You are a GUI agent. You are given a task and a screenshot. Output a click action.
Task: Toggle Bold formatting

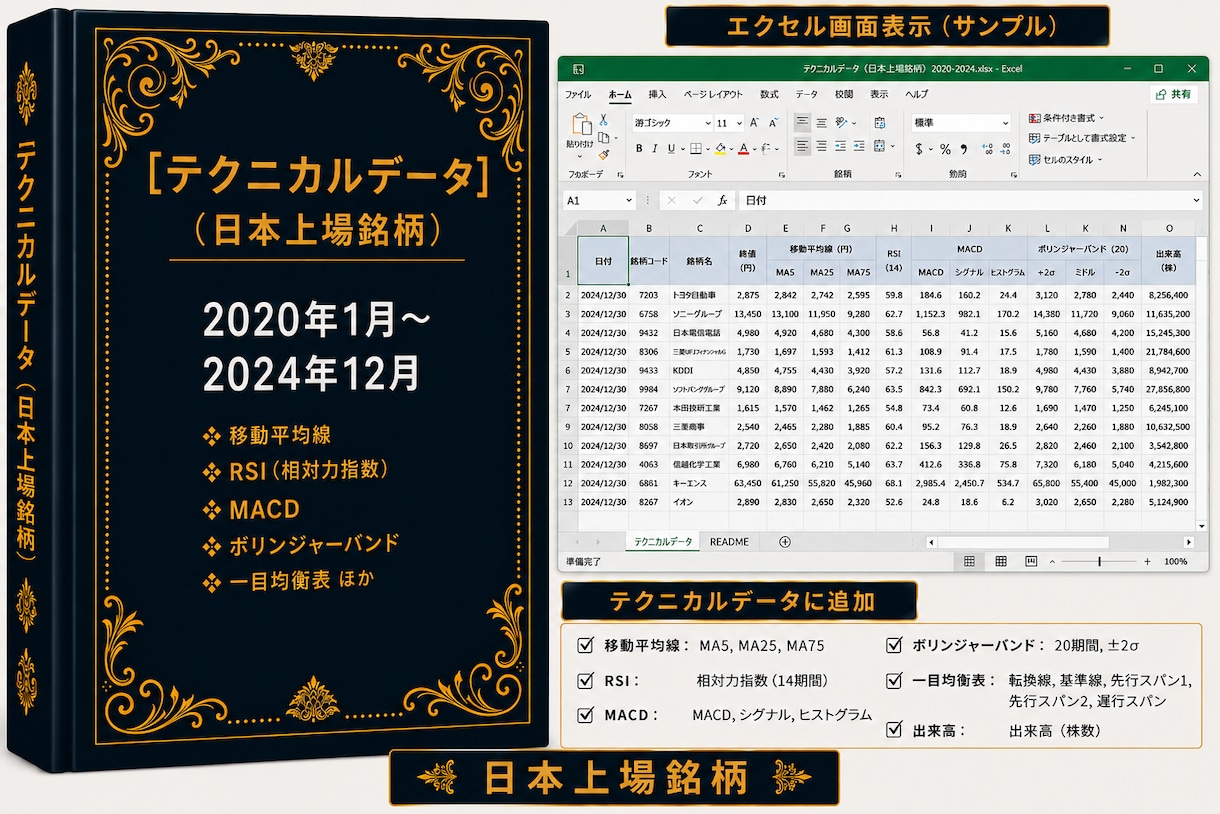click(x=639, y=148)
